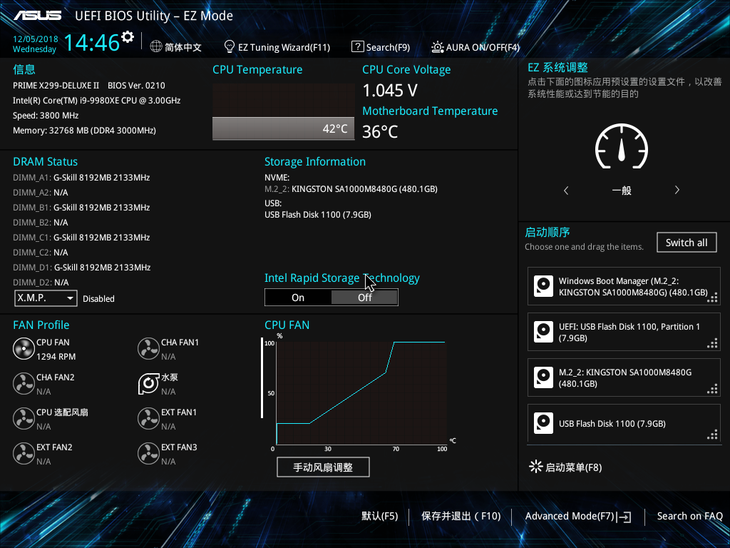Turn Intel Rapid Storage Technology On

click(298, 298)
